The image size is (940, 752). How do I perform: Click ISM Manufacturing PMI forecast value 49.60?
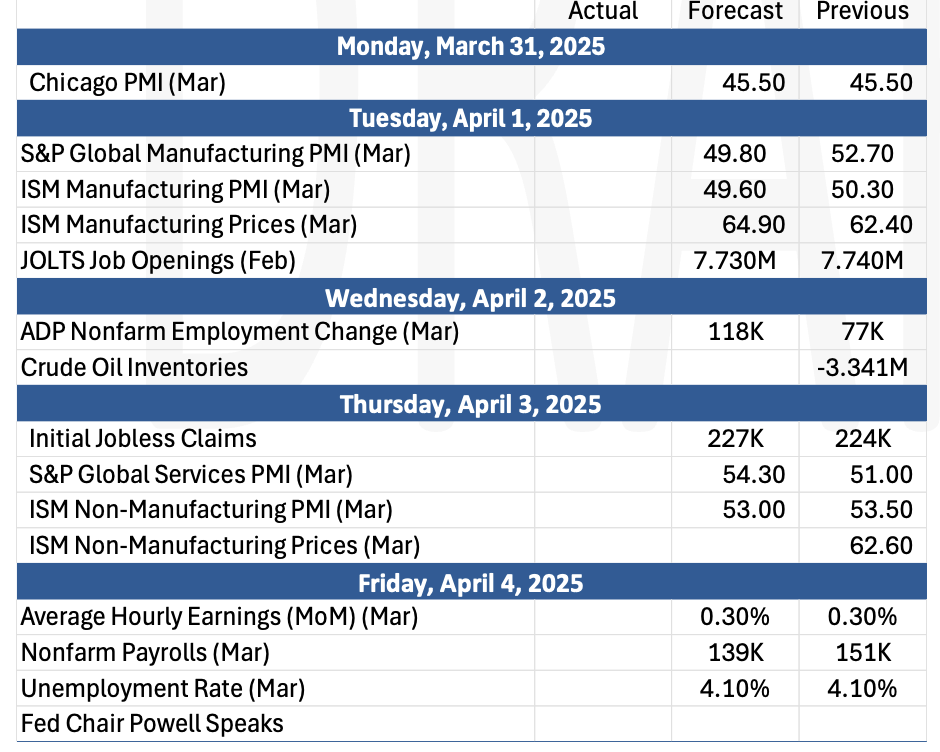[x=734, y=189]
